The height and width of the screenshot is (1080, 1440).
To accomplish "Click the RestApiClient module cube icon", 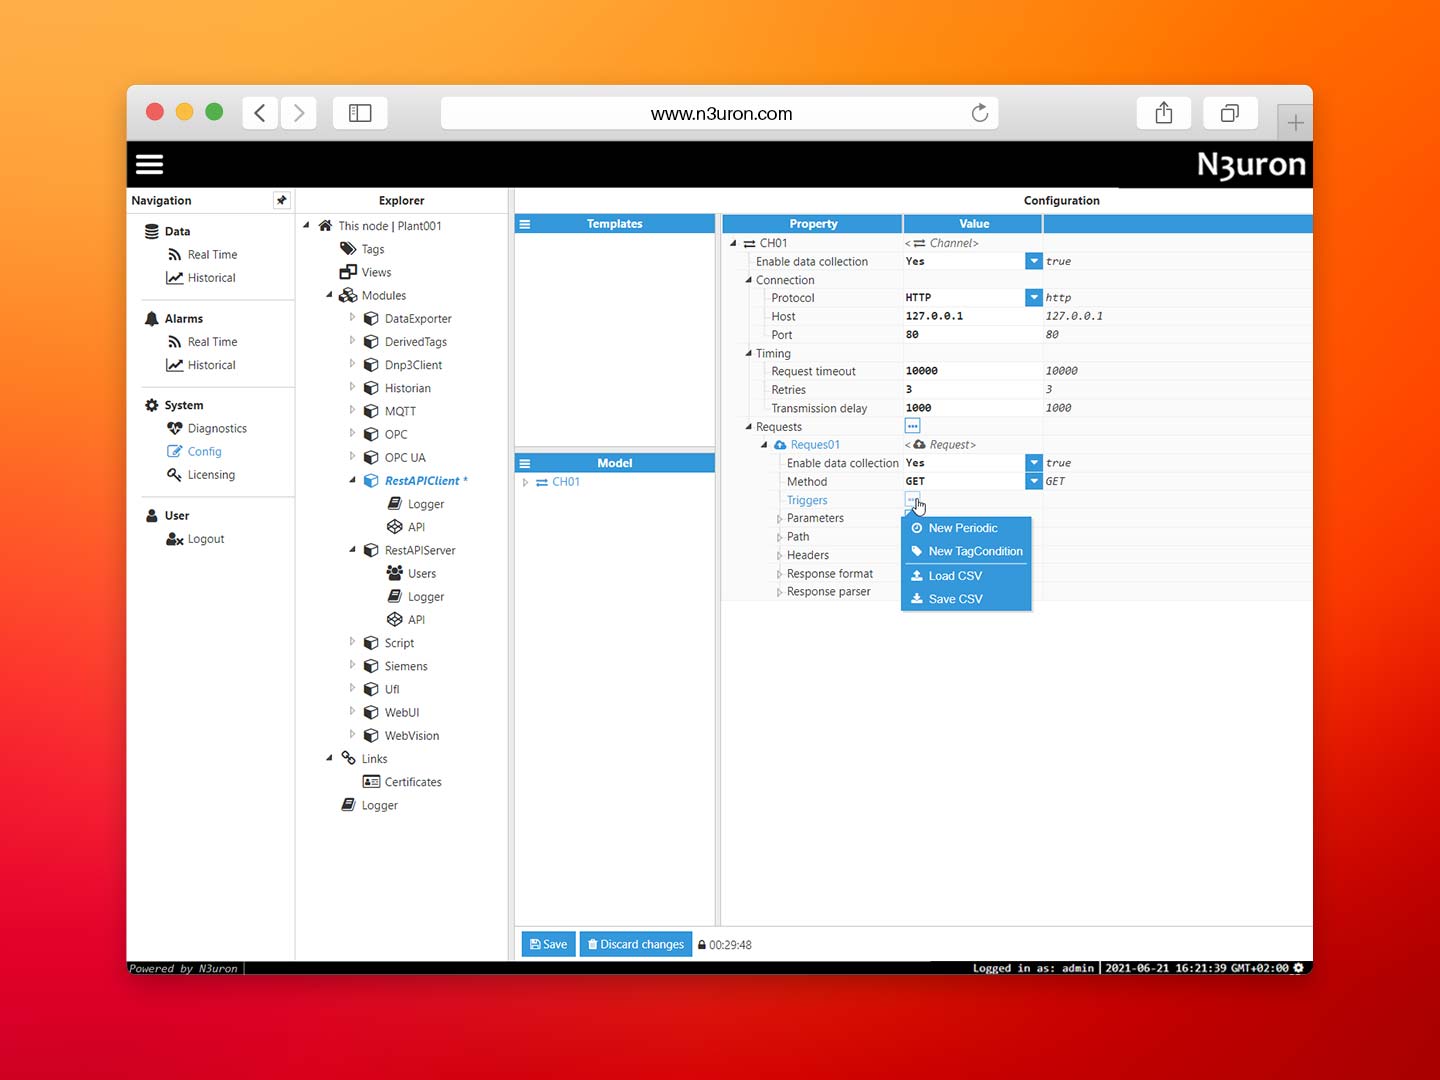I will pyautogui.click(x=371, y=481).
